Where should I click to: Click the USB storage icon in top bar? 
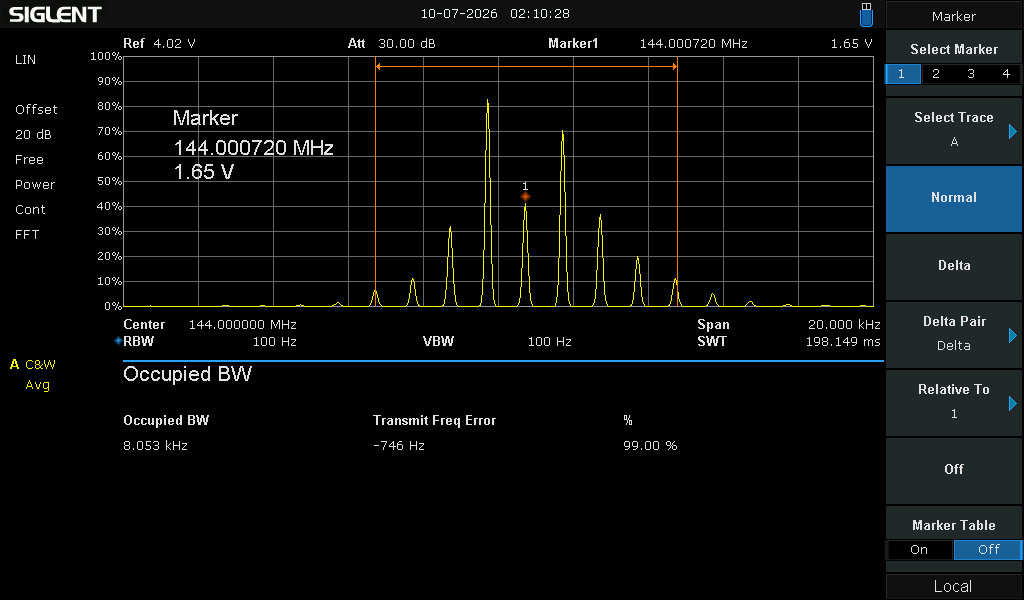pyautogui.click(x=866, y=14)
